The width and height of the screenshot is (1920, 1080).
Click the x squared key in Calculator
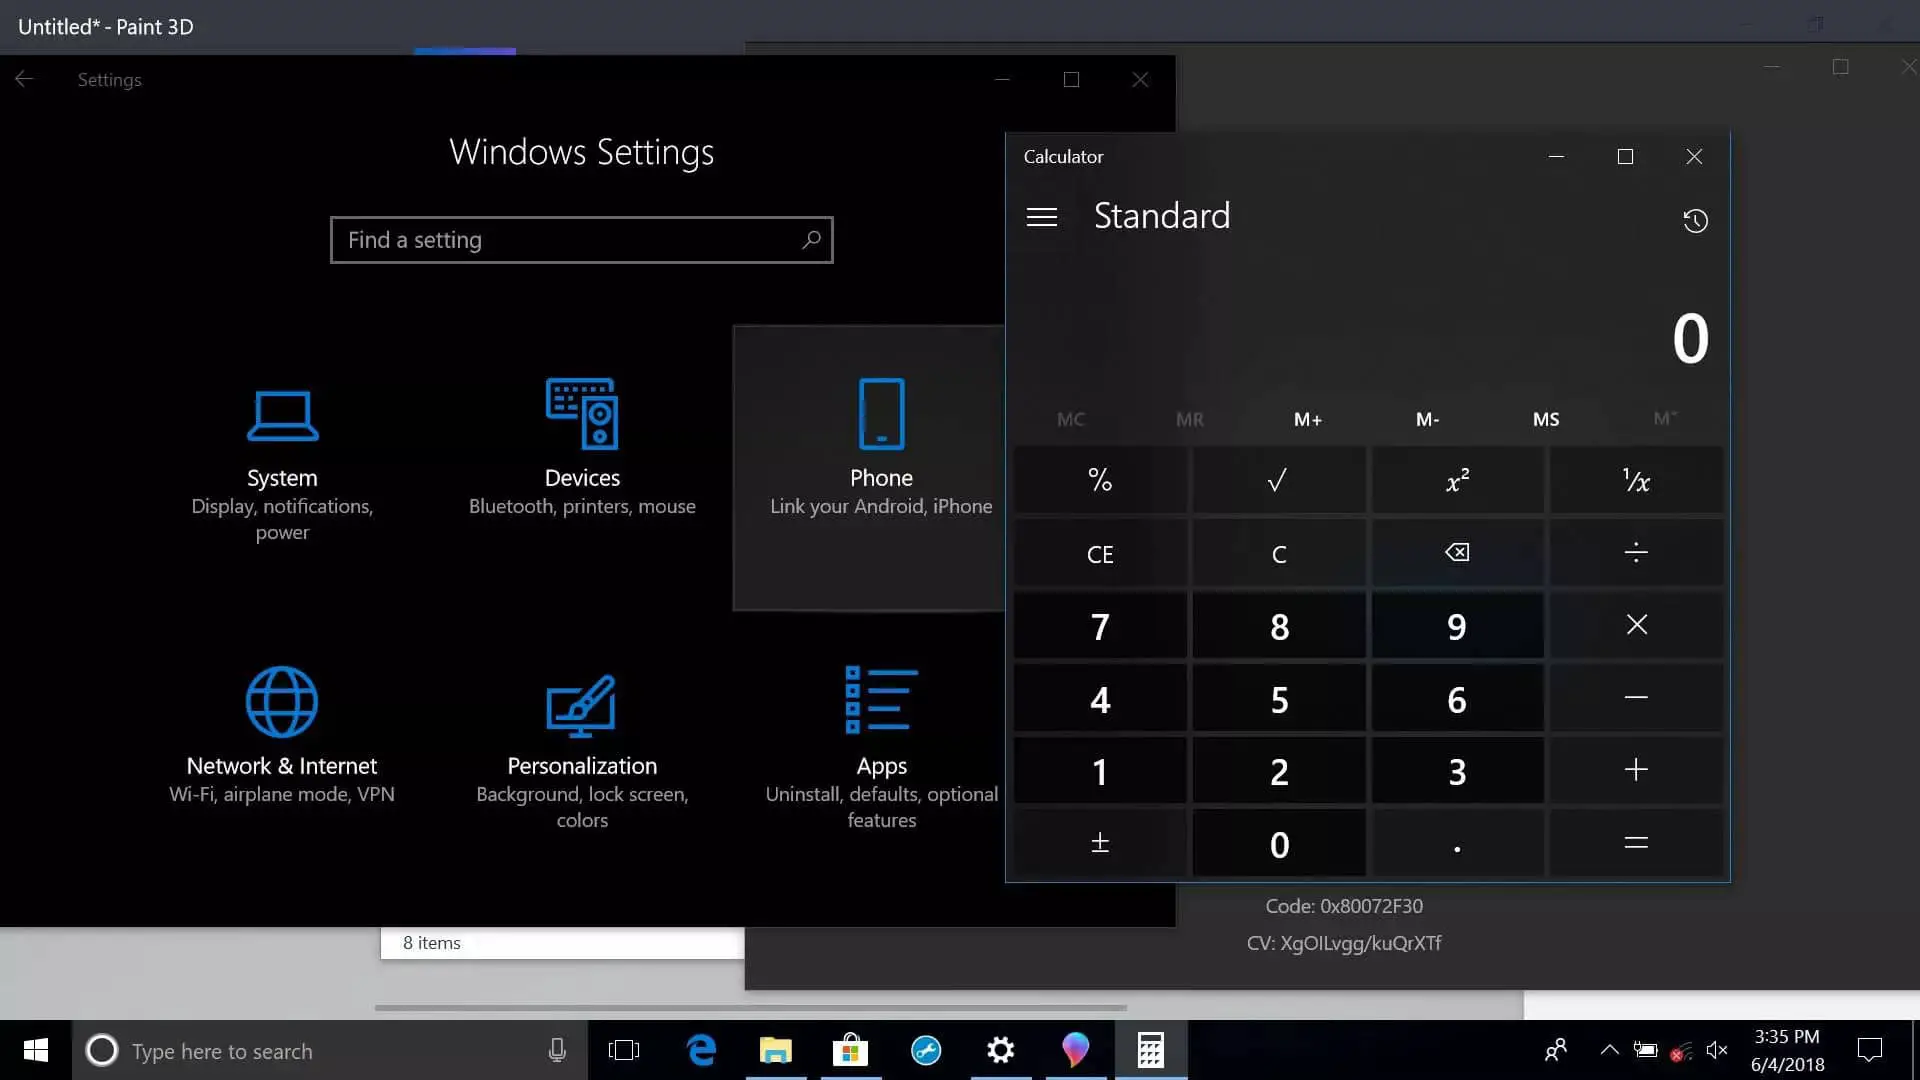tap(1457, 480)
